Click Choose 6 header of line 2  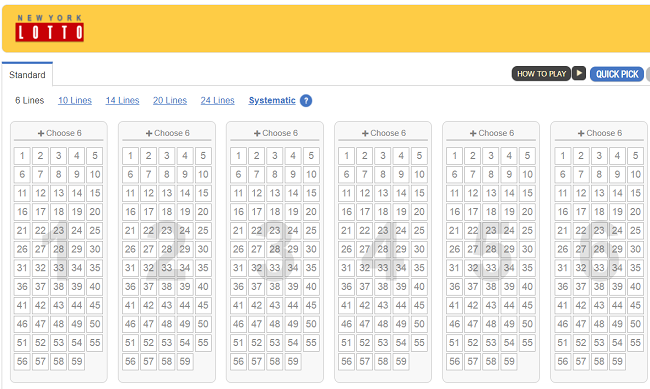tap(167, 133)
